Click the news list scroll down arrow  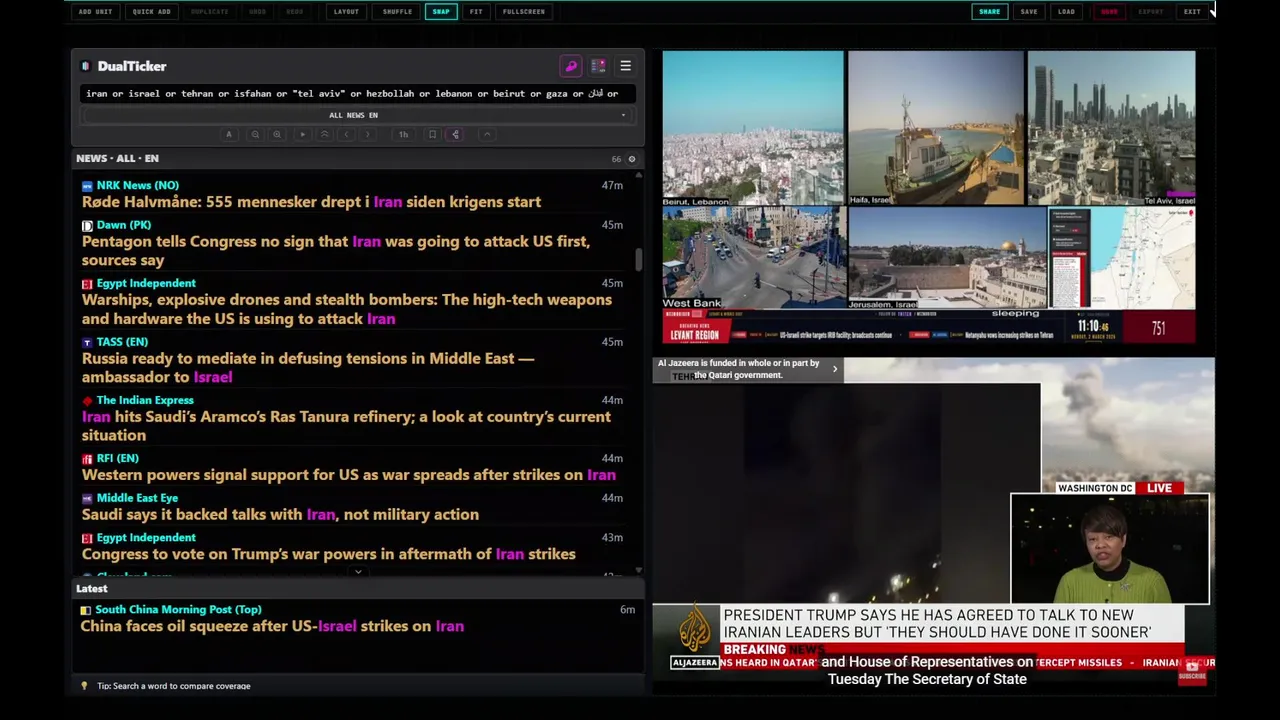click(x=639, y=570)
